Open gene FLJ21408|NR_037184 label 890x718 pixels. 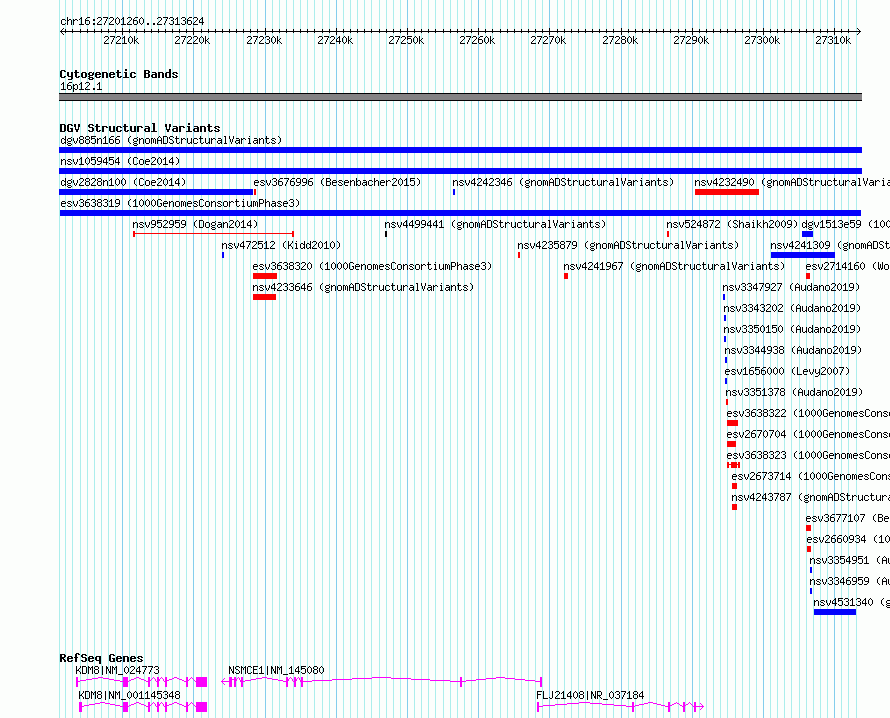[x=590, y=695]
